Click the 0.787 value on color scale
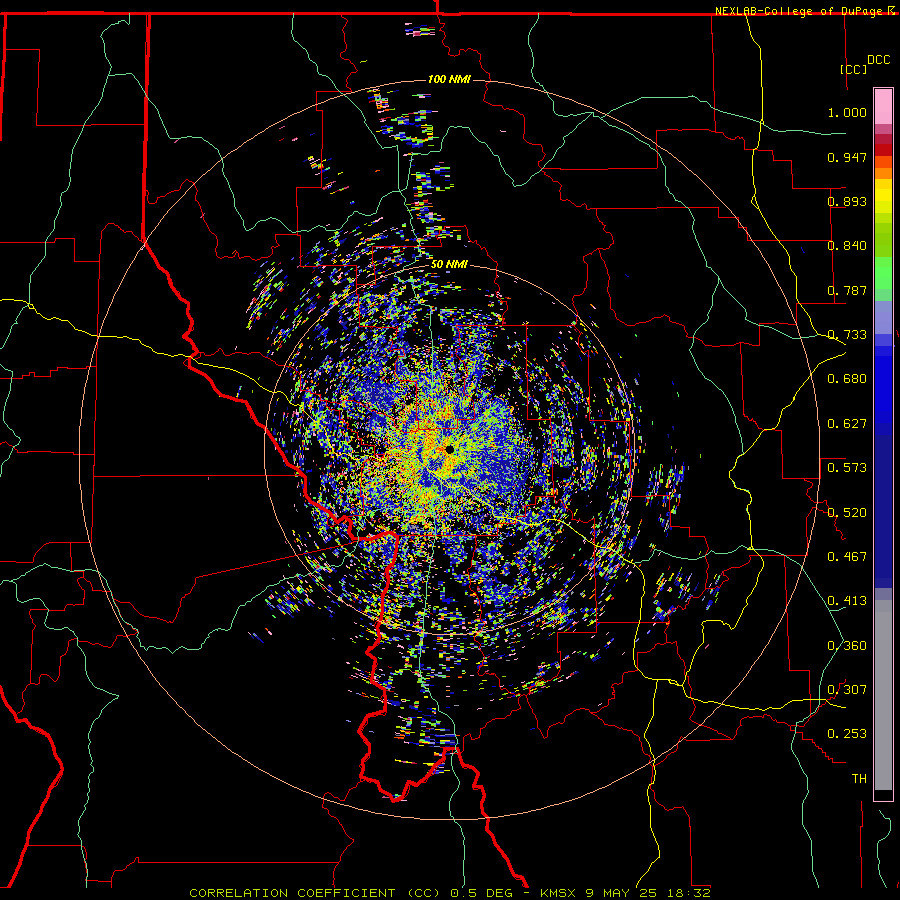The height and width of the screenshot is (900, 900). click(847, 290)
